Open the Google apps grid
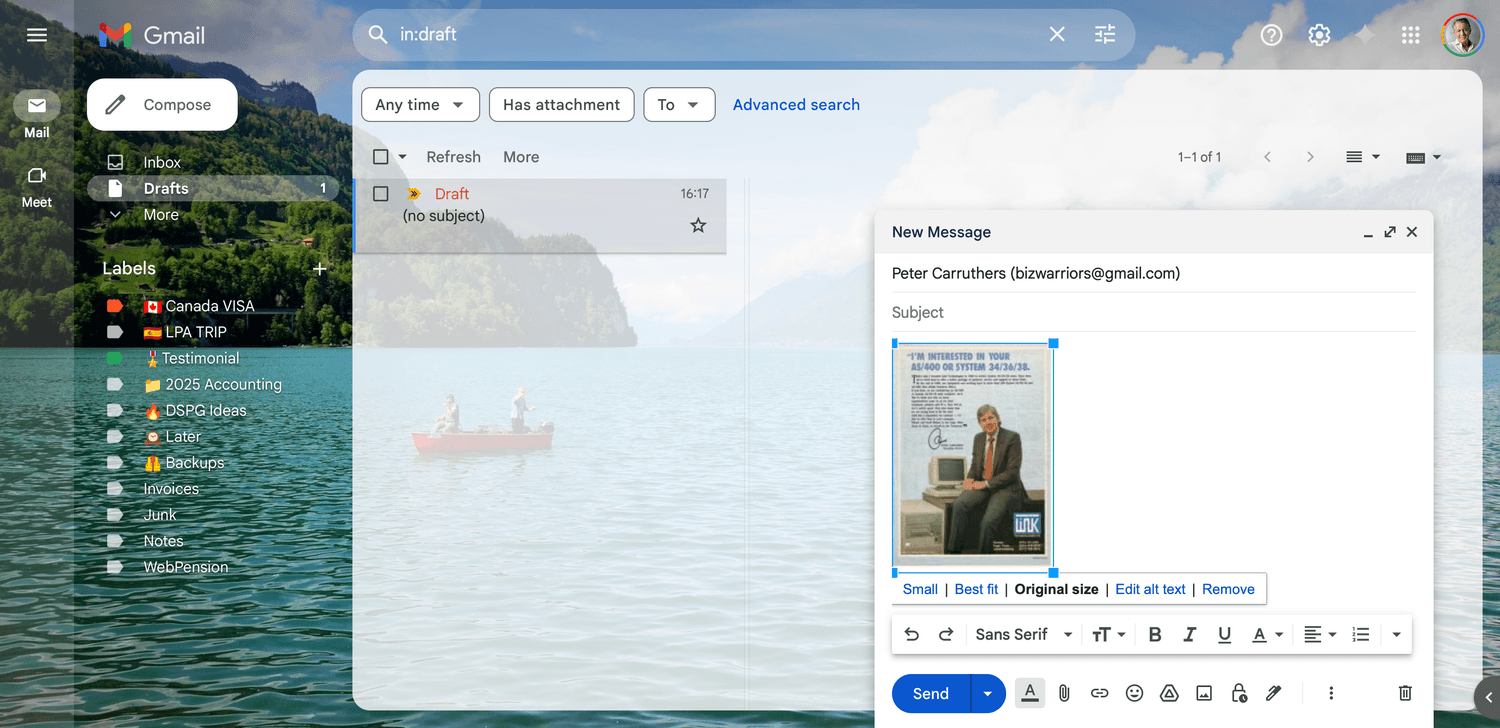 pyautogui.click(x=1411, y=35)
